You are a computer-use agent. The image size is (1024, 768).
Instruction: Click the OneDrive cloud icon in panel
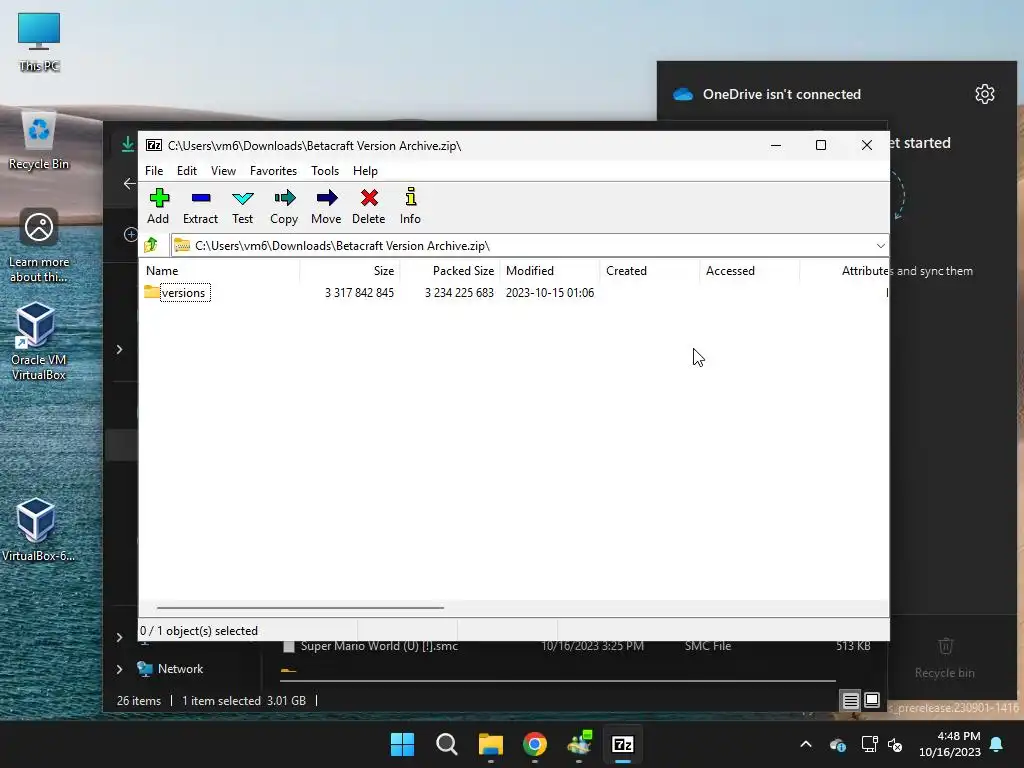click(682, 94)
